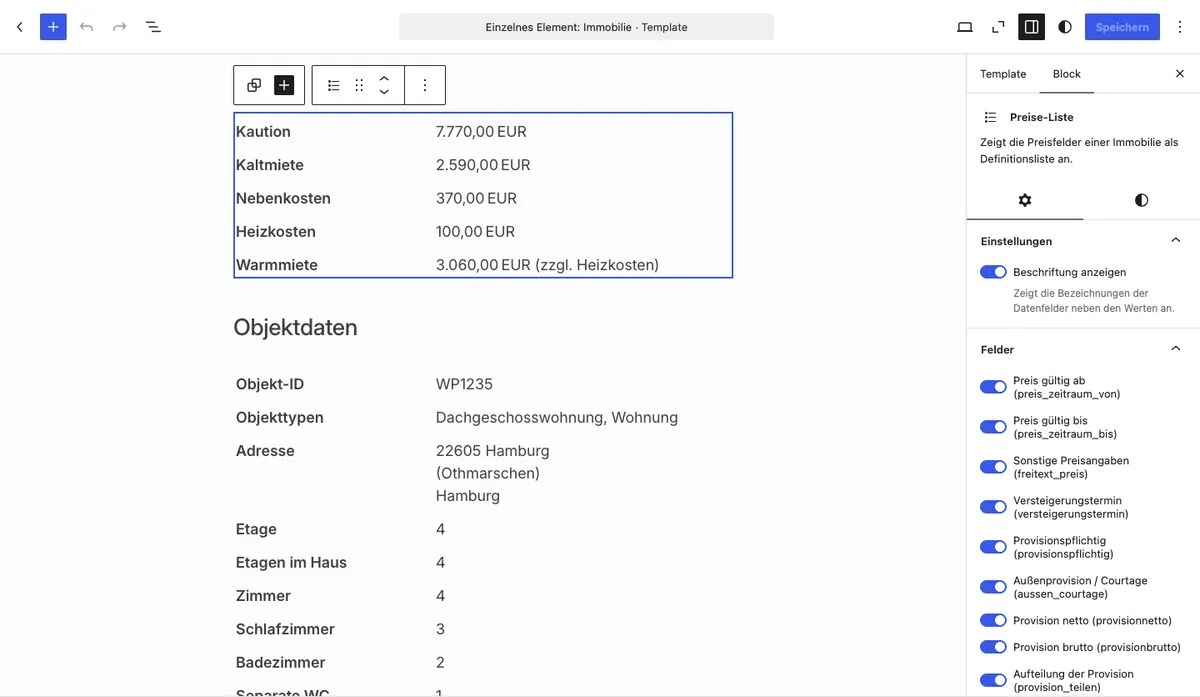The image size is (1200, 697).
Task: Open the site preview expand icon
Action: [x=998, y=27]
